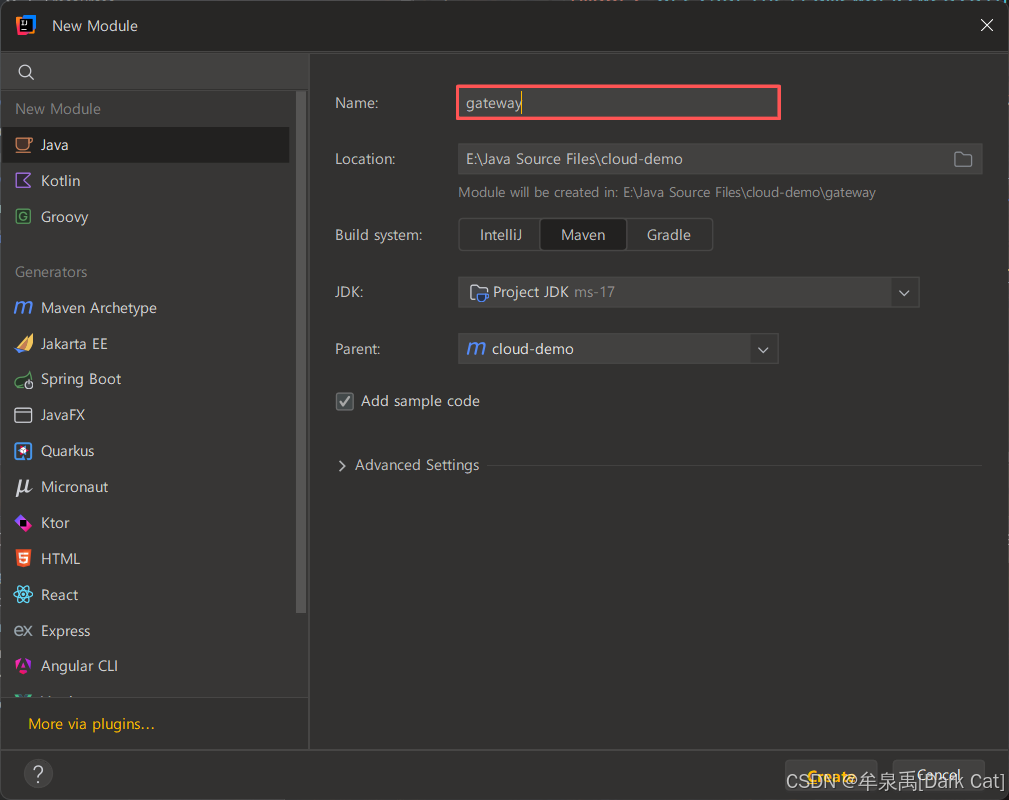Select the Micronaut generator
Screen dimensions: 1009x800
point(145,487)
